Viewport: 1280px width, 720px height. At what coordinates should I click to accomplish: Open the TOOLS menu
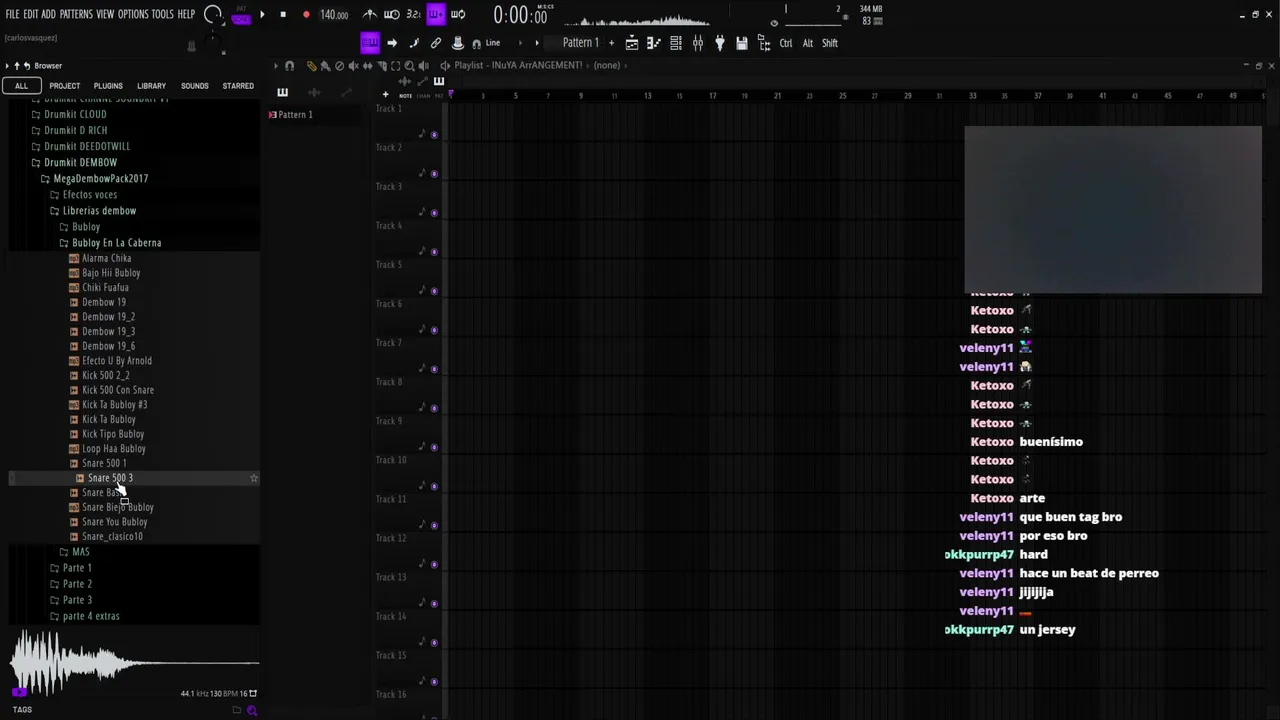(162, 14)
